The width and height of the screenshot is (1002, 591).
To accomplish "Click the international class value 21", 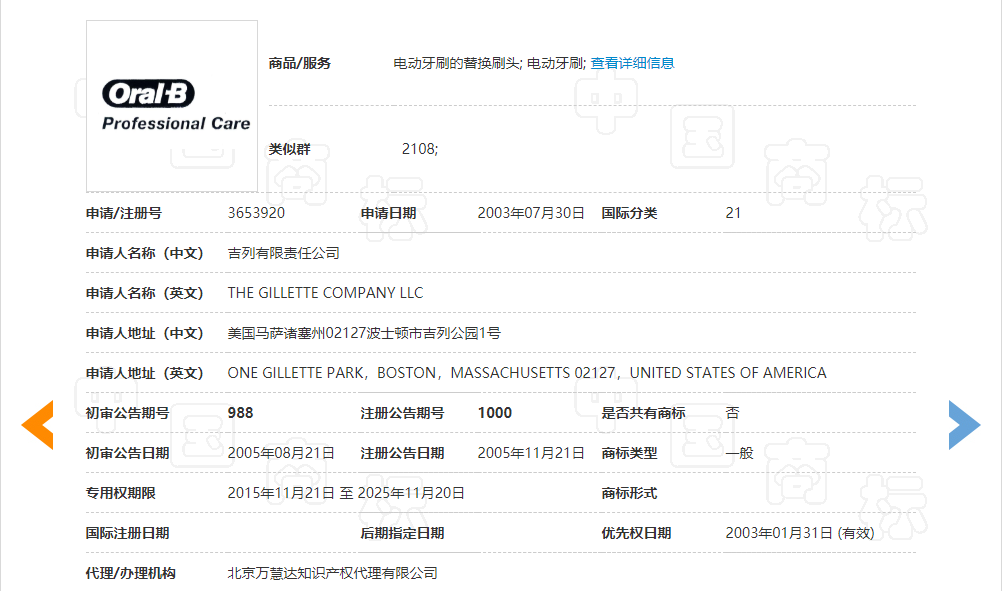I will point(733,213).
